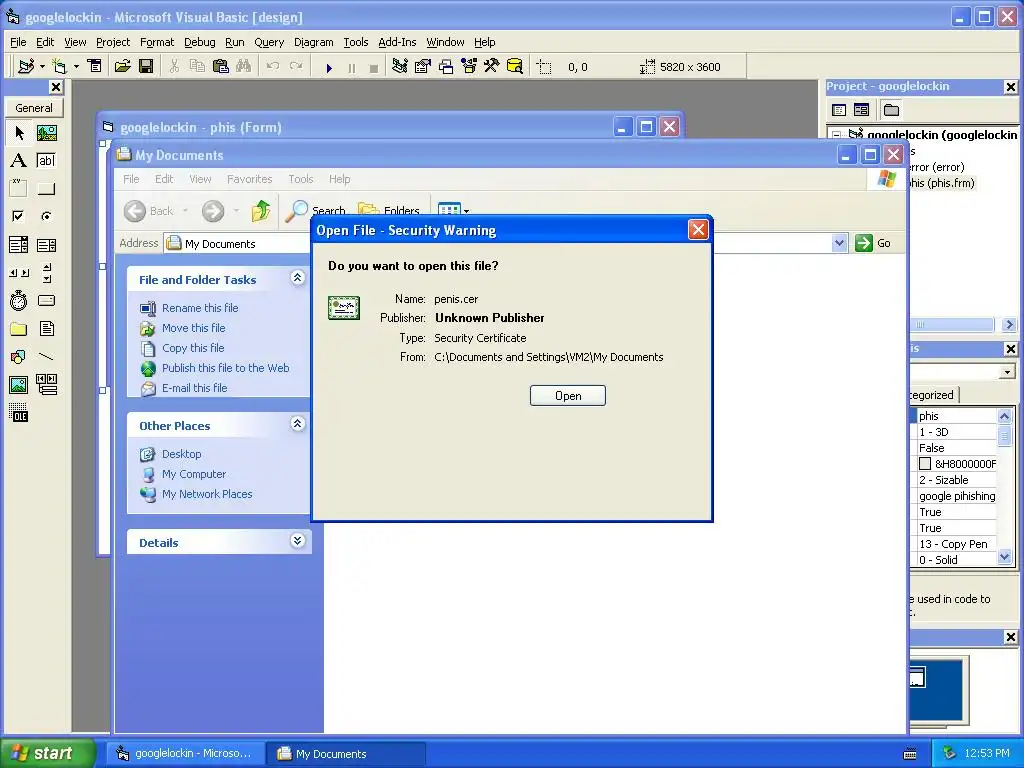This screenshot has width=1024, height=768.
Task: Select the OptionButton control tool
Action: point(46,216)
